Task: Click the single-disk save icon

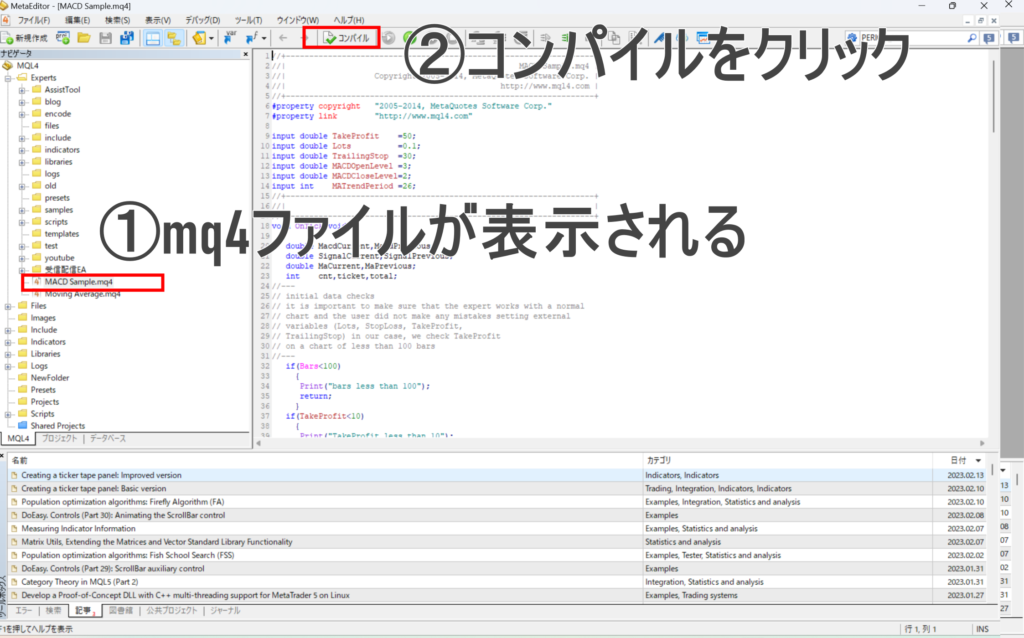Action: (x=105, y=38)
